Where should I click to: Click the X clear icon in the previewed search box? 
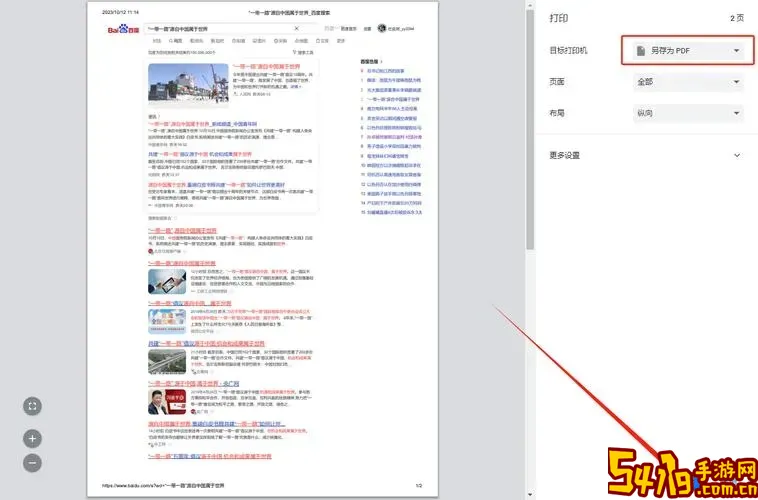pos(297,29)
